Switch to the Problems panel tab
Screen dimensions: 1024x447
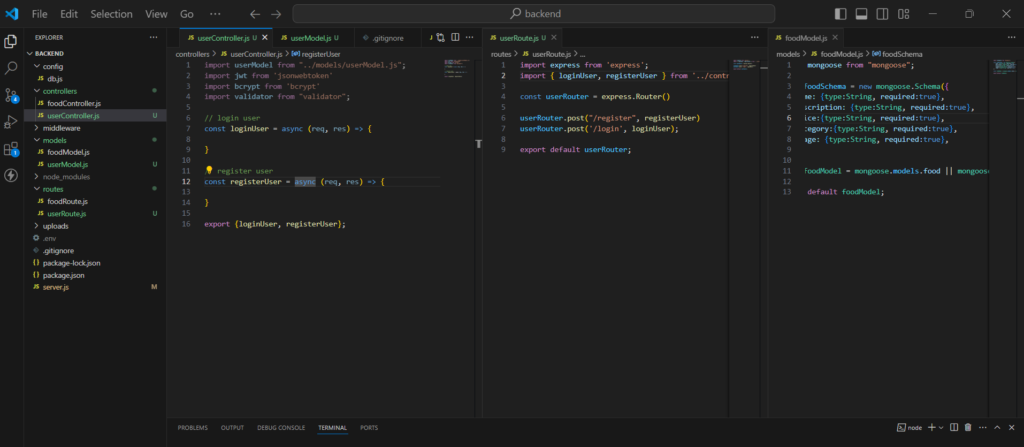(x=192, y=427)
